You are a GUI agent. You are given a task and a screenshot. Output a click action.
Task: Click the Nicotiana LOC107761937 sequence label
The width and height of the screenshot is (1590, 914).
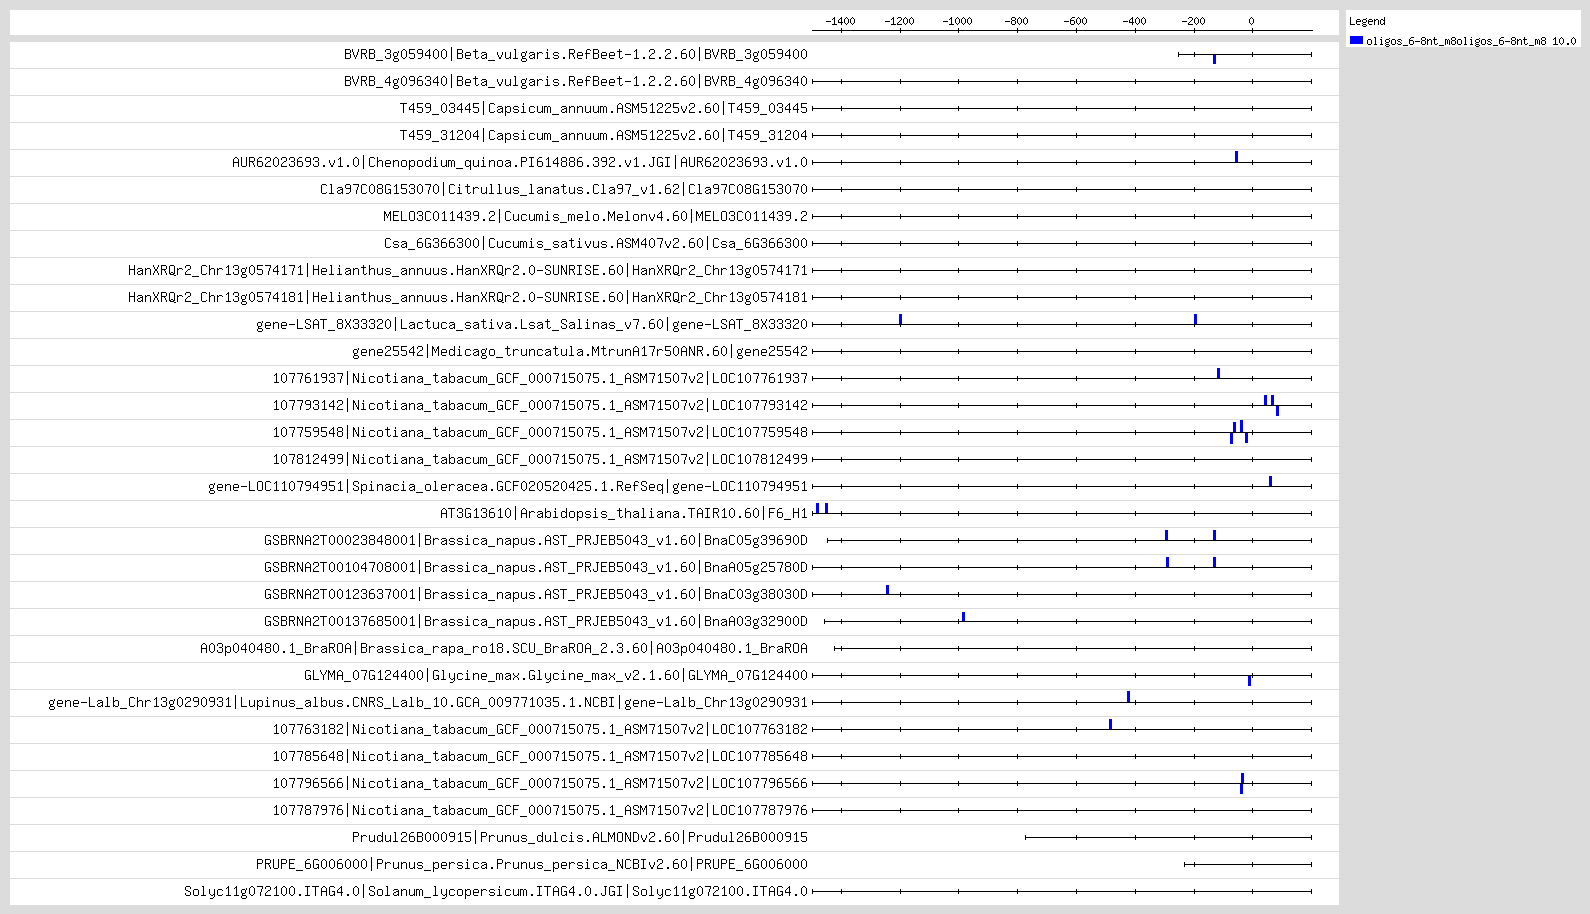[540, 378]
